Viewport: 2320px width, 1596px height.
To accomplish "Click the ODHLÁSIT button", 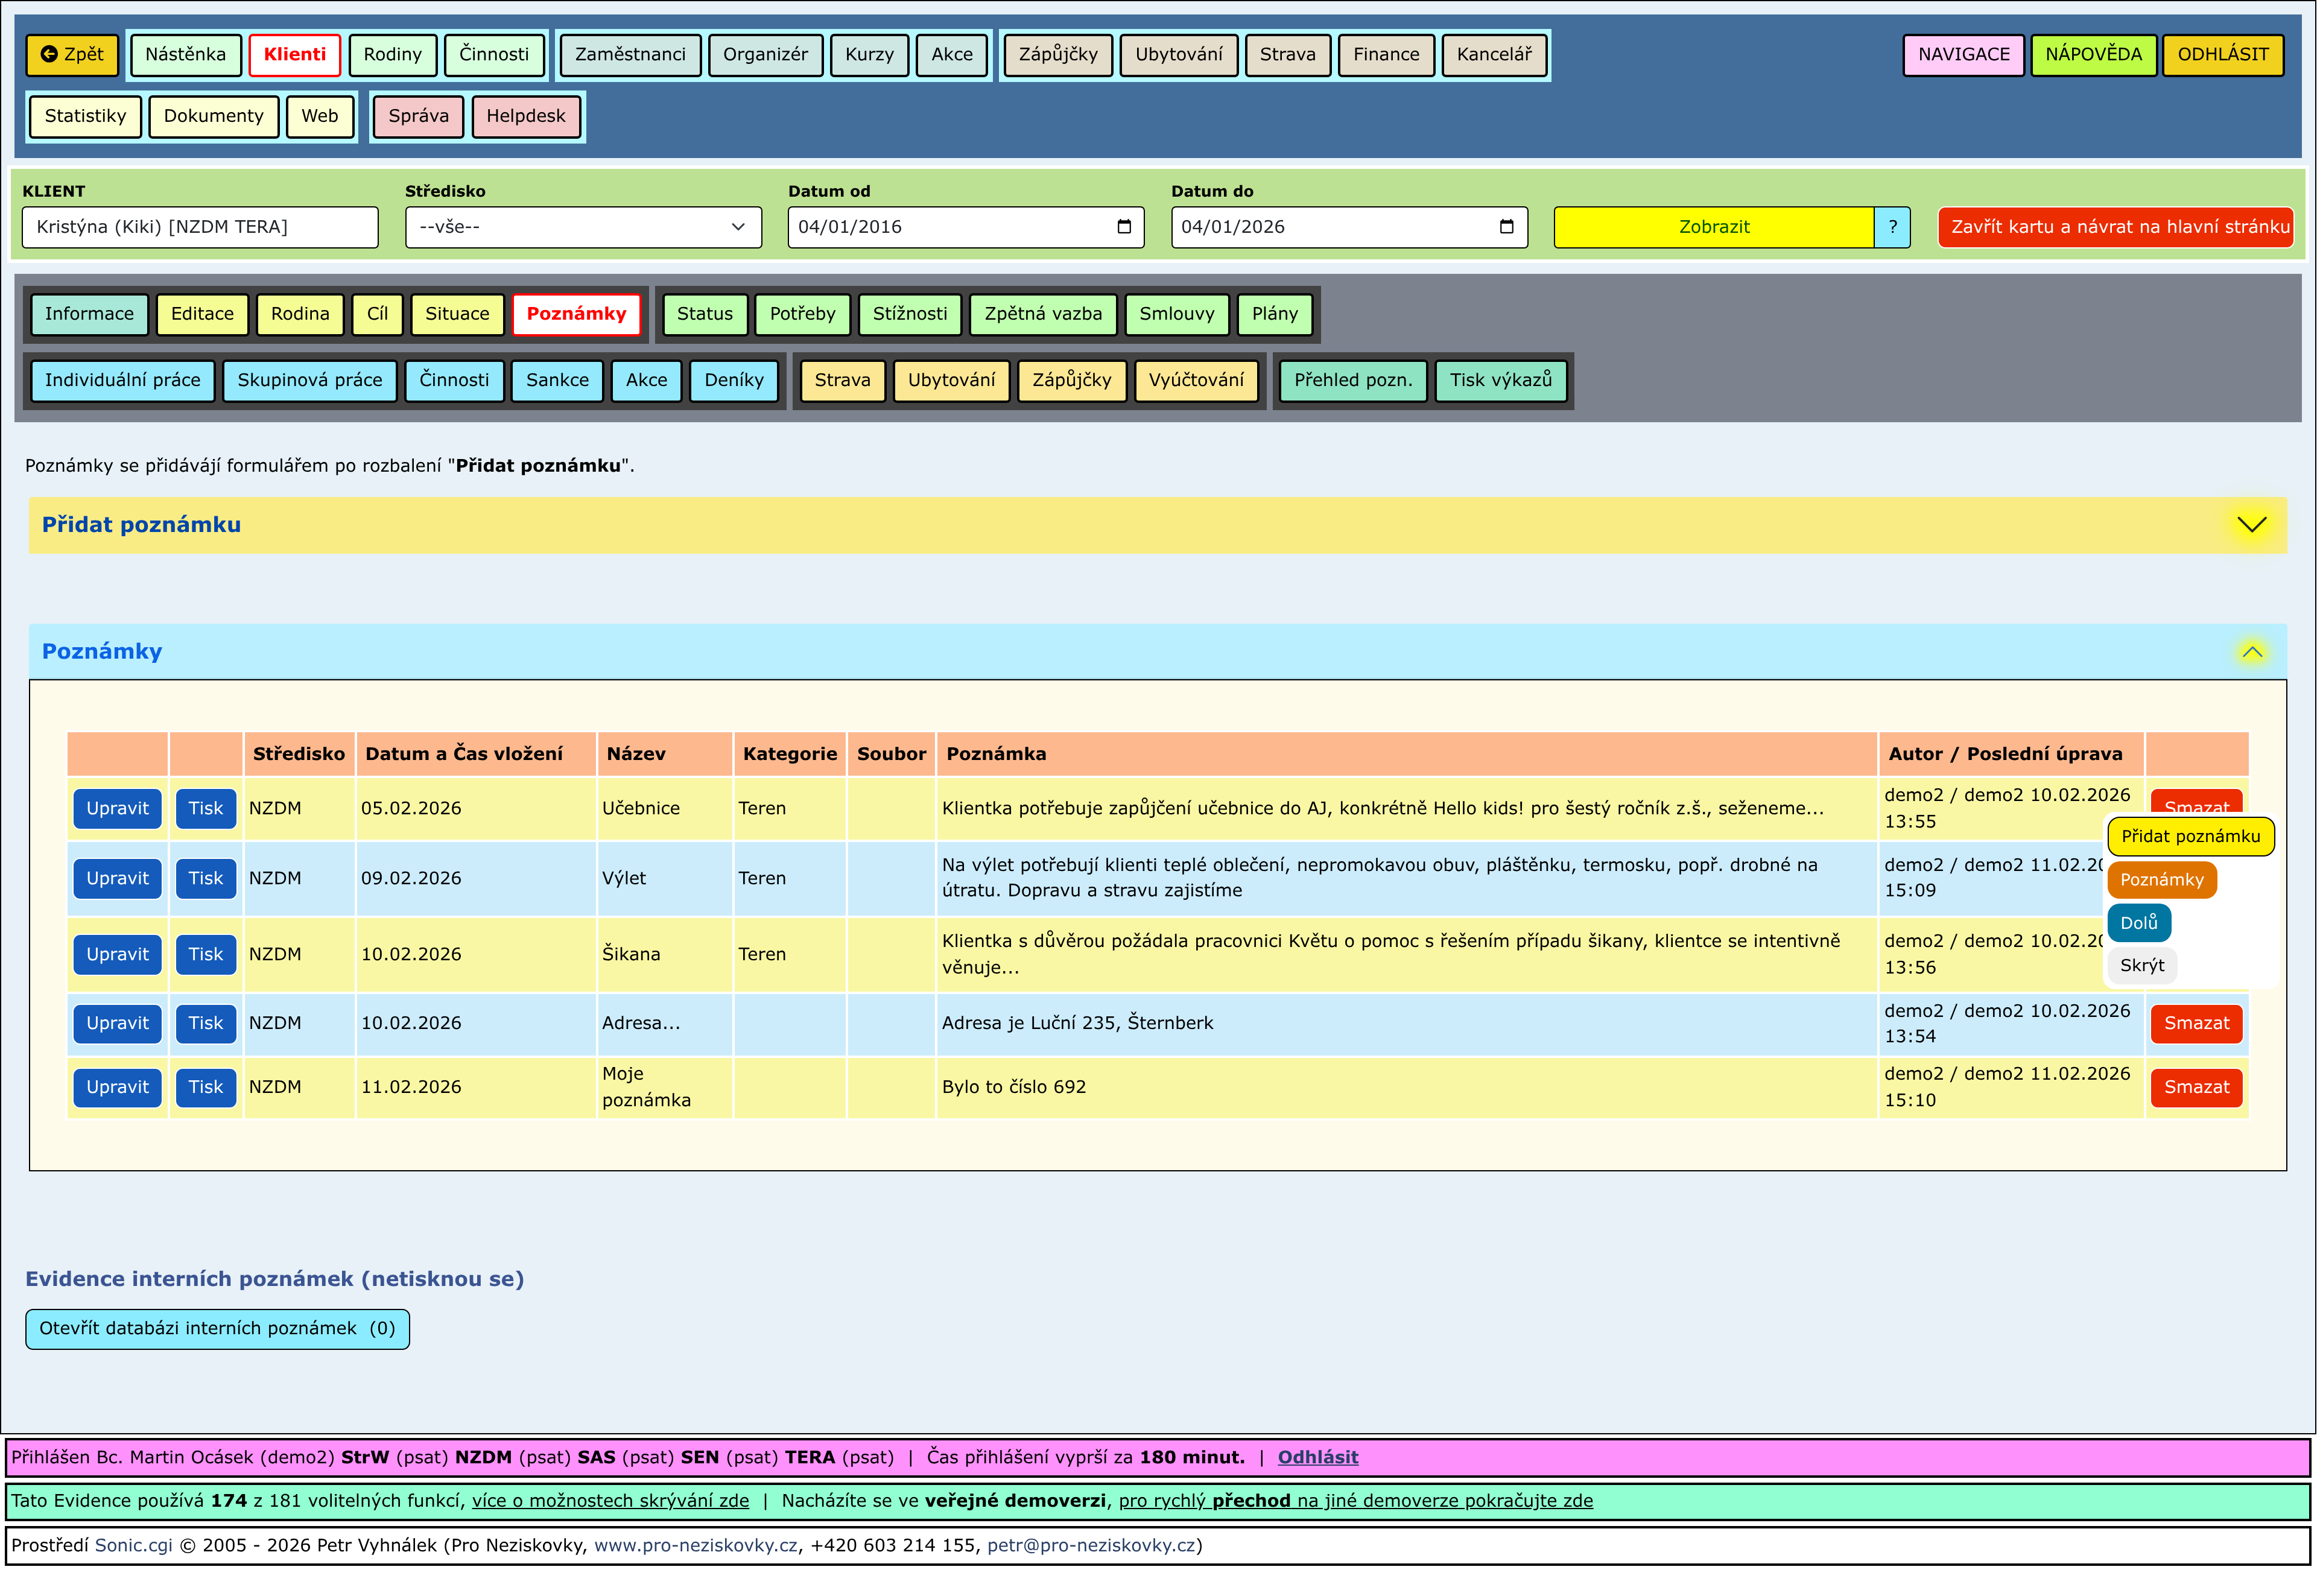I will (2223, 55).
